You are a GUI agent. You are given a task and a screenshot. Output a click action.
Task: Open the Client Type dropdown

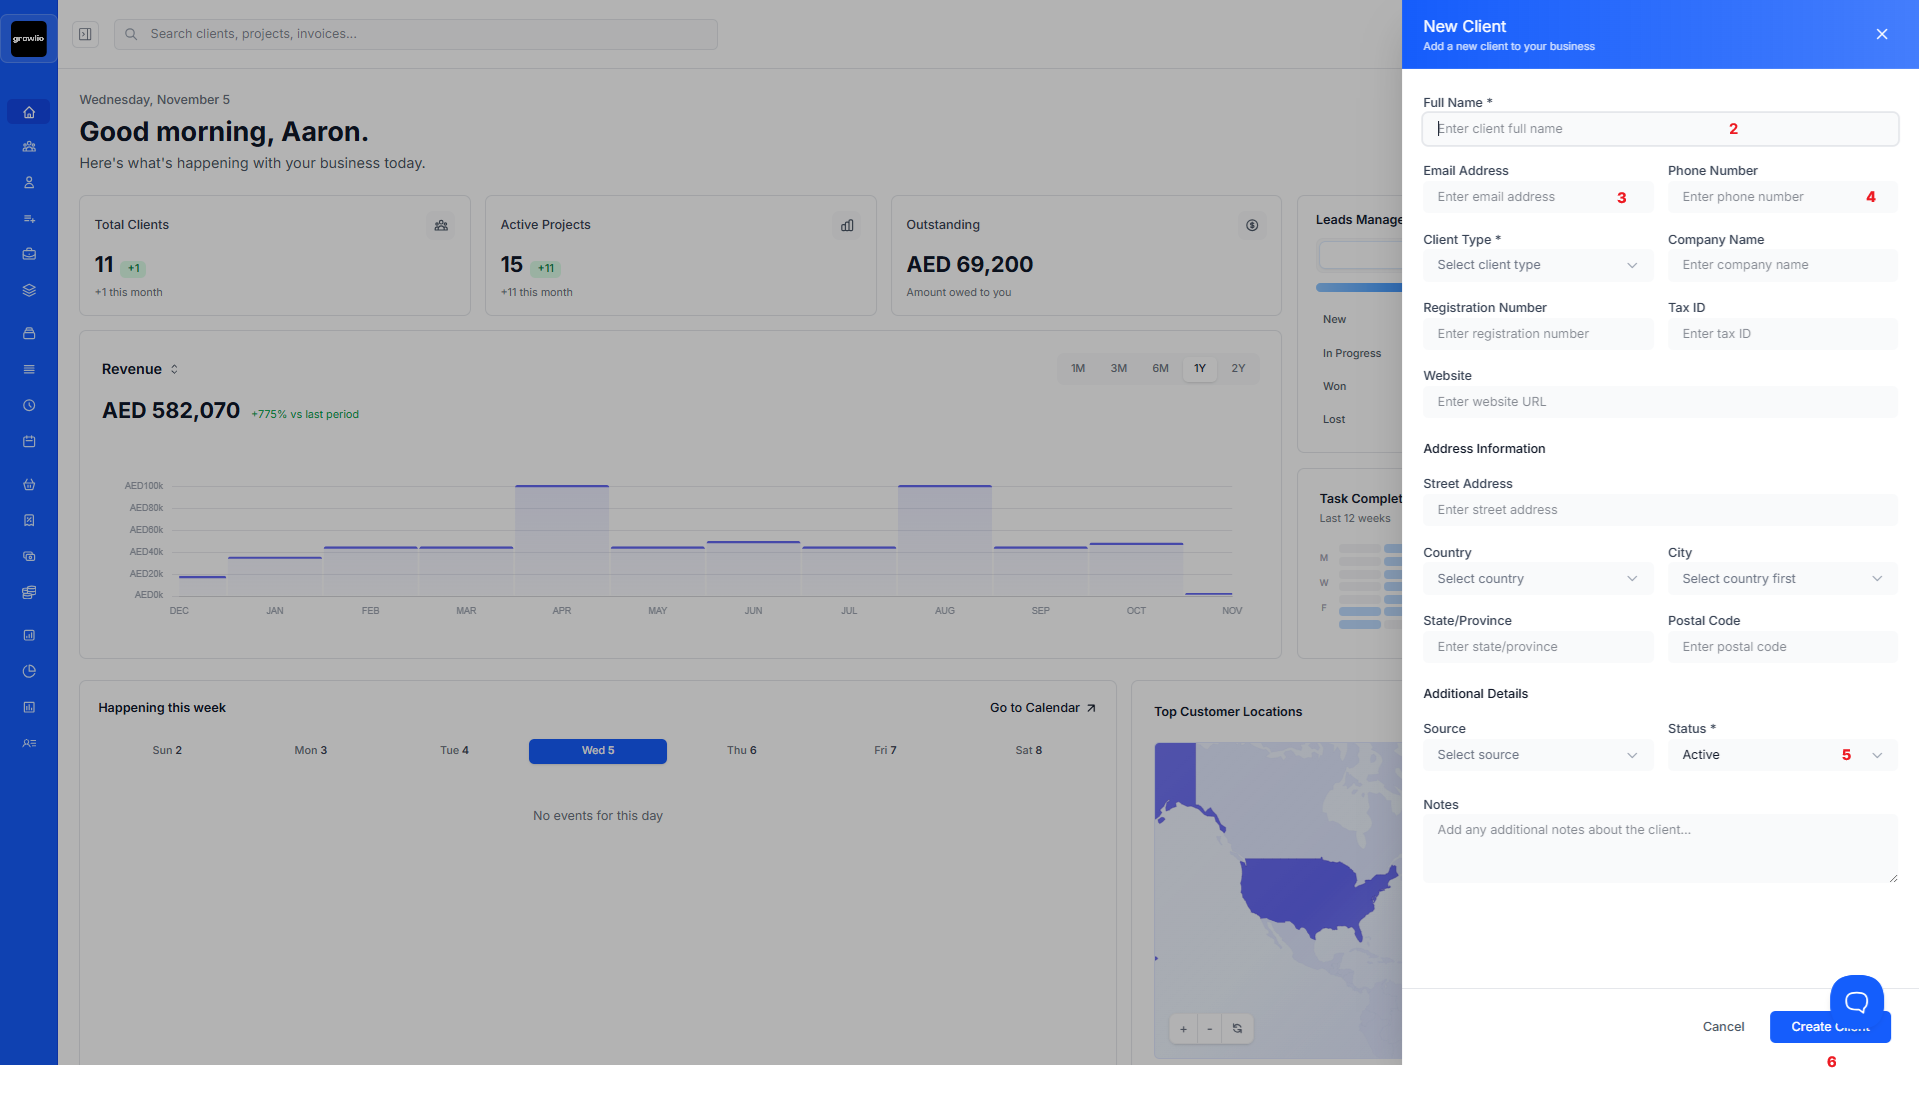click(1537, 265)
